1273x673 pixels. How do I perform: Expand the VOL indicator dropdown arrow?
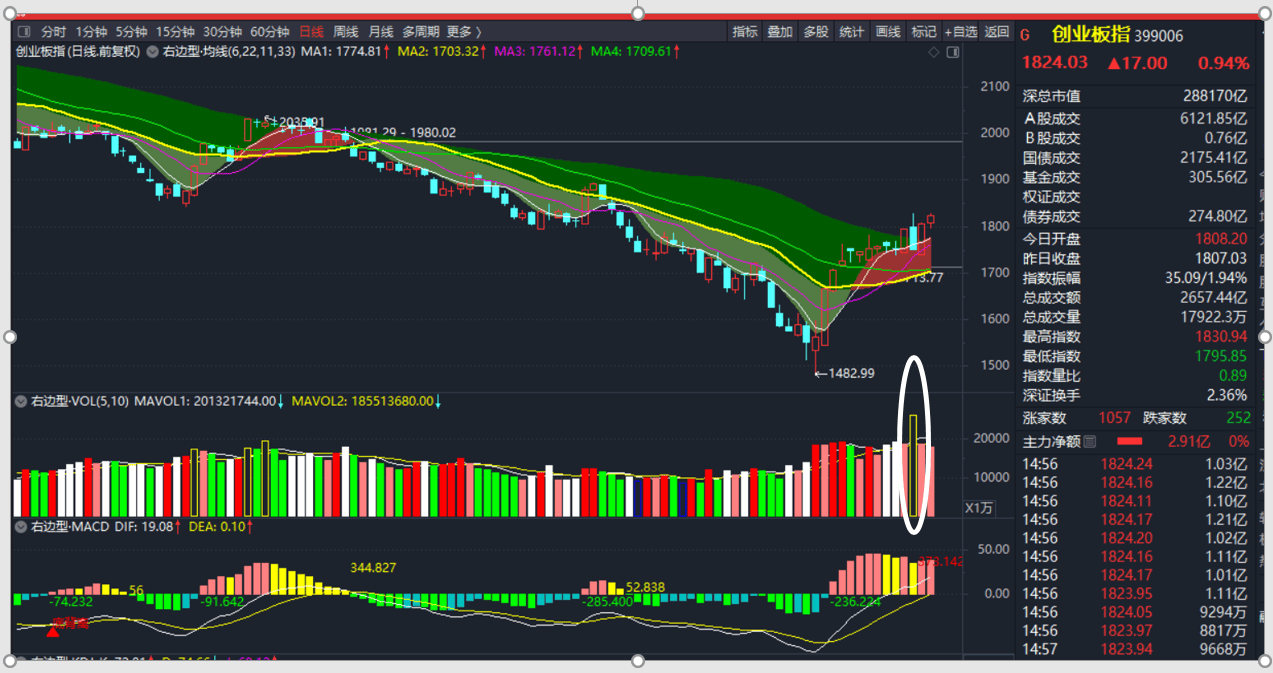[20, 401]
